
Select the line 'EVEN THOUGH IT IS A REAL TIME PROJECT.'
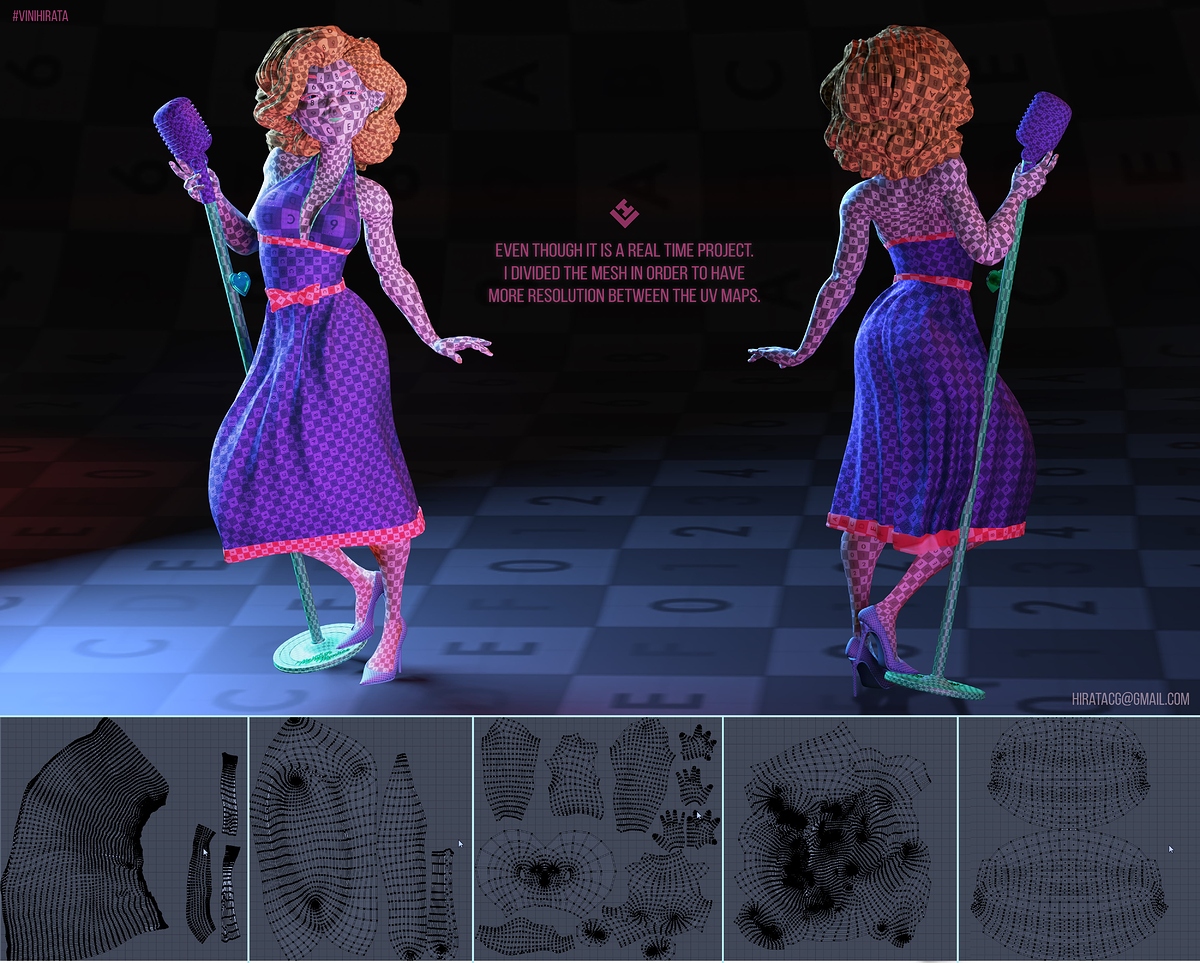click(624, 250)
